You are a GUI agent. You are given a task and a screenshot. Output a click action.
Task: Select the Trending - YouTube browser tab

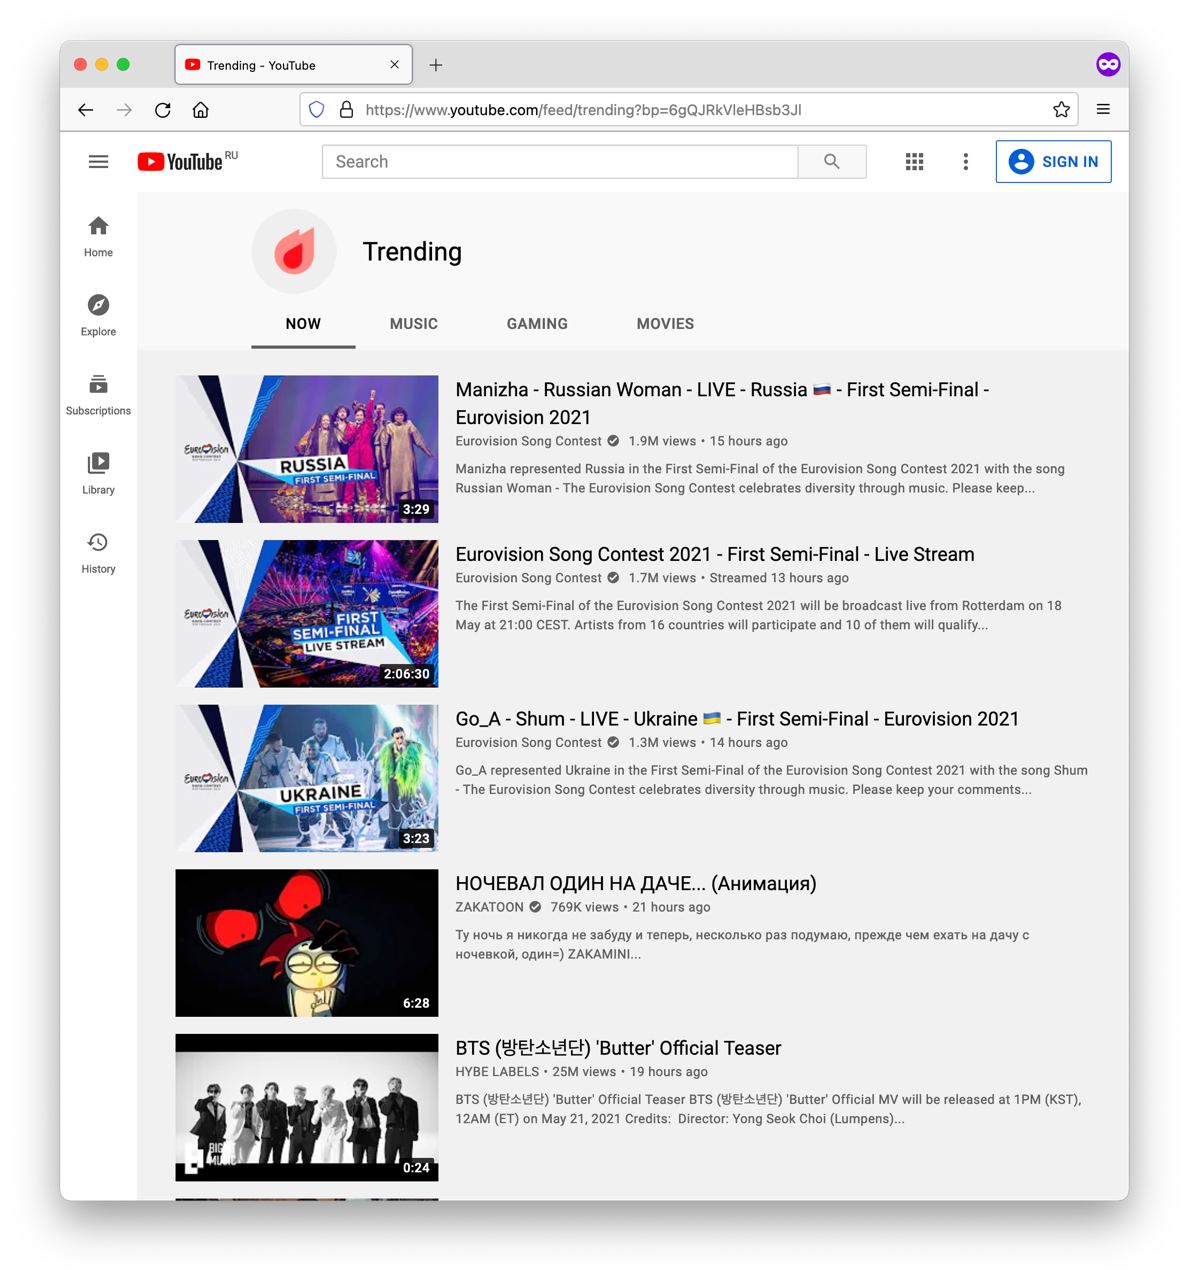293,65
